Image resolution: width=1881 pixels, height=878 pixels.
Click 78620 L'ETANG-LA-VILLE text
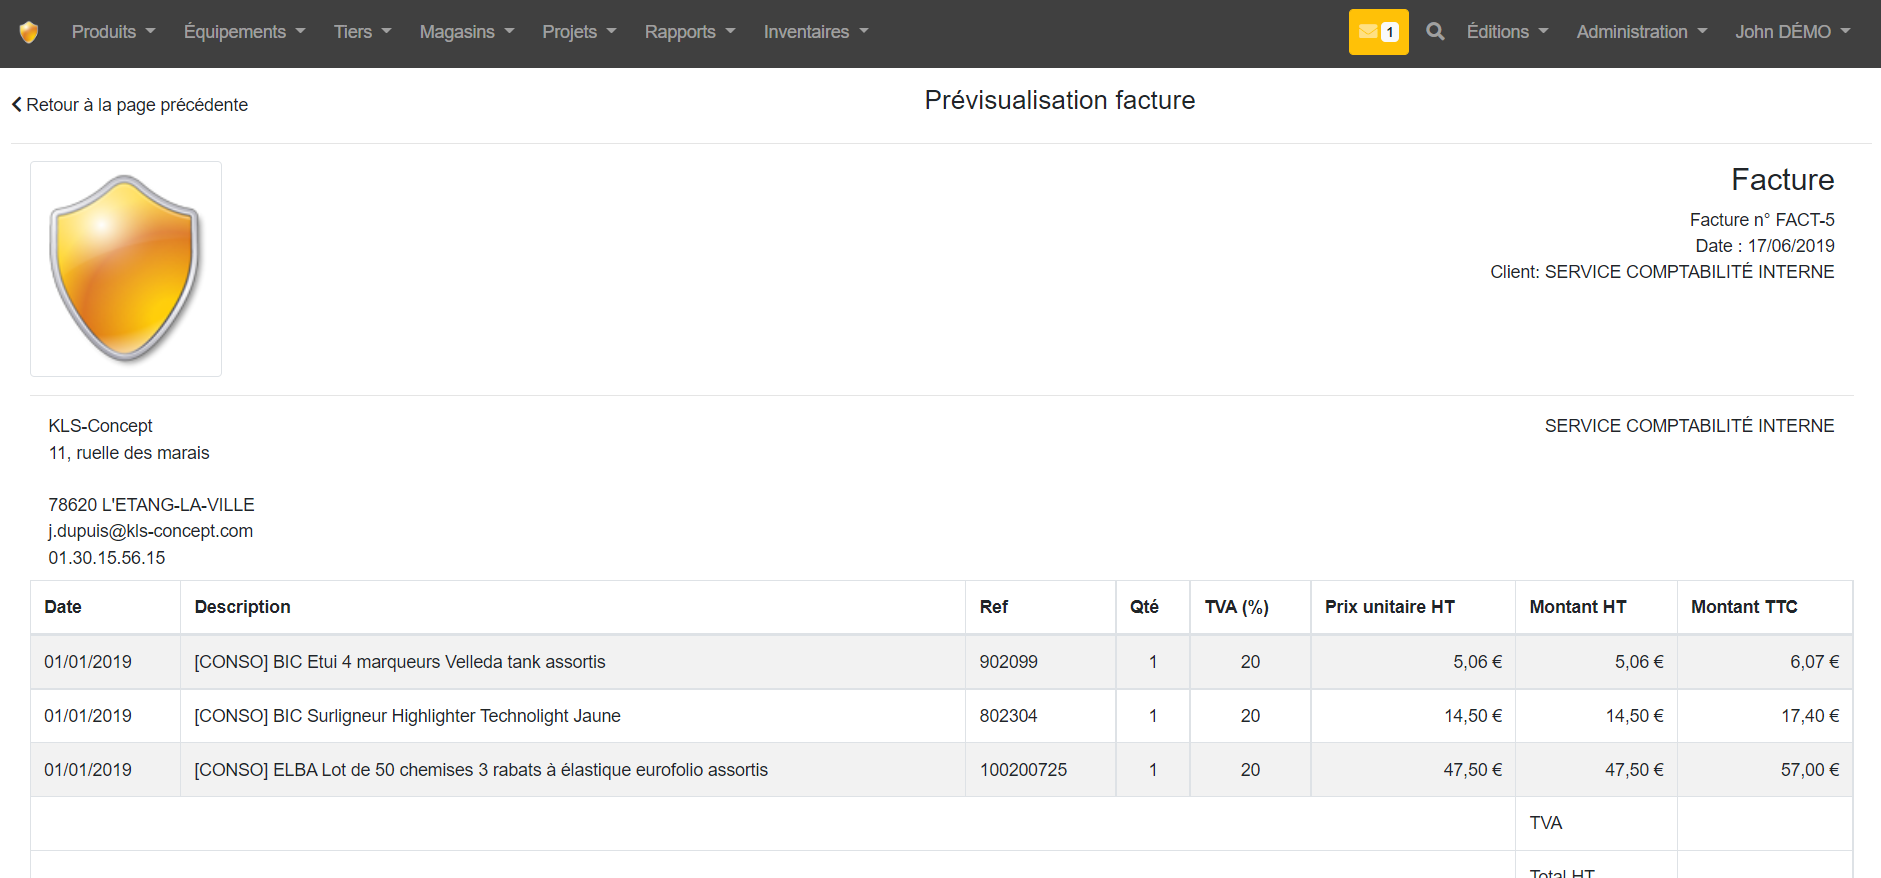(x=152, y=505)
